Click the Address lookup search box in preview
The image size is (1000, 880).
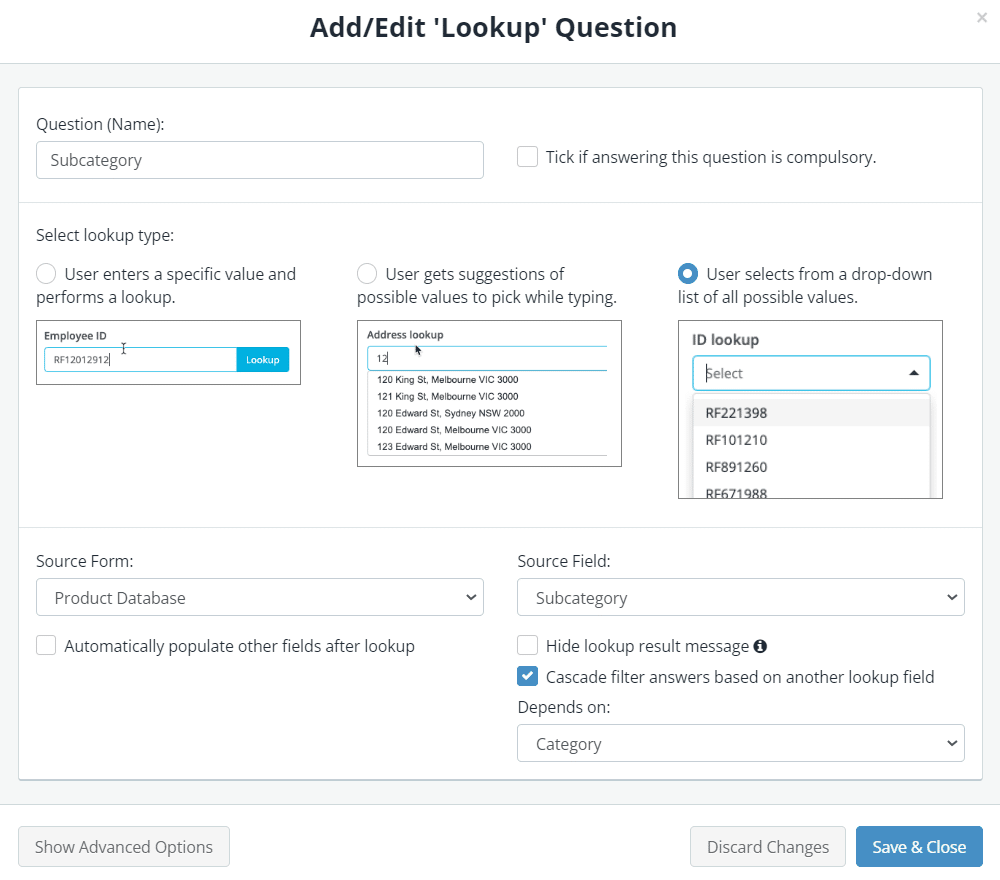coord(489,358)
